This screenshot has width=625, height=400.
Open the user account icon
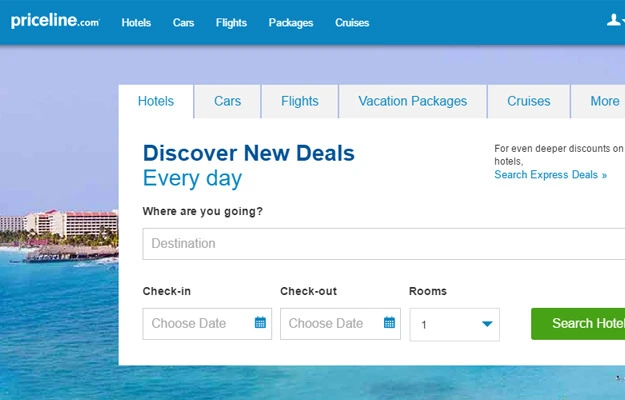(x=614, y=20)
